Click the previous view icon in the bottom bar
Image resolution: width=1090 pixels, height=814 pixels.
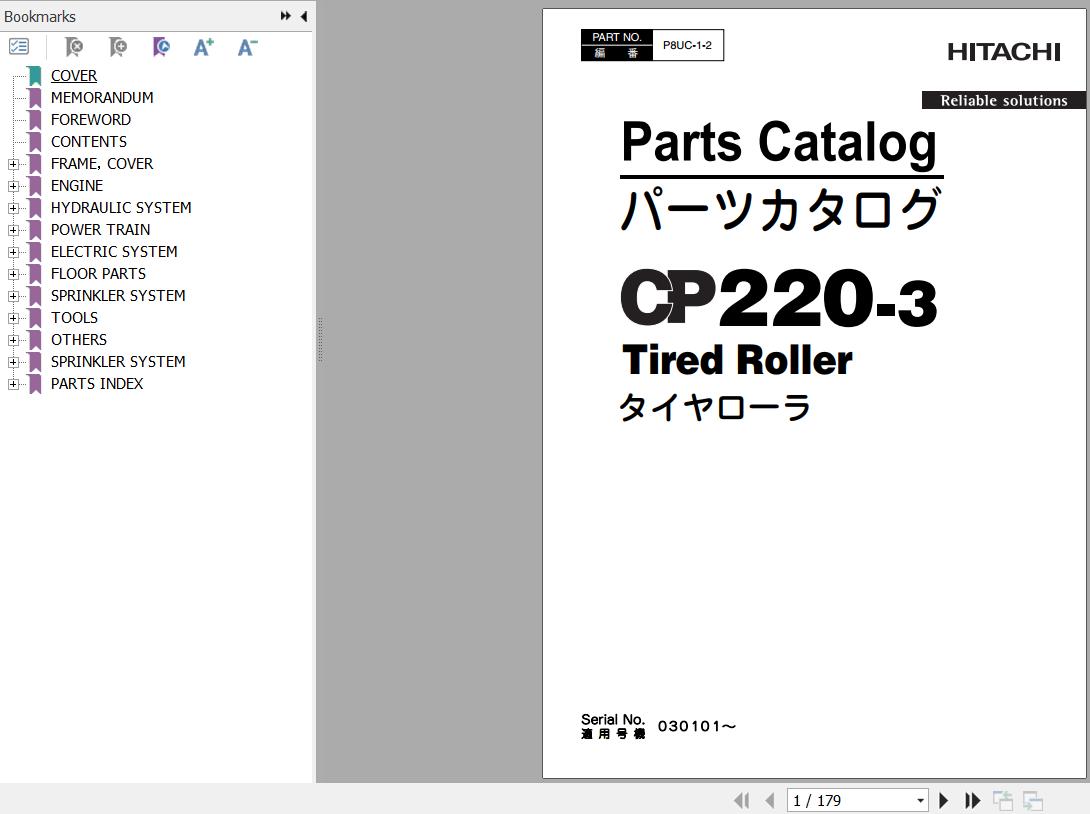(1002, 801)
